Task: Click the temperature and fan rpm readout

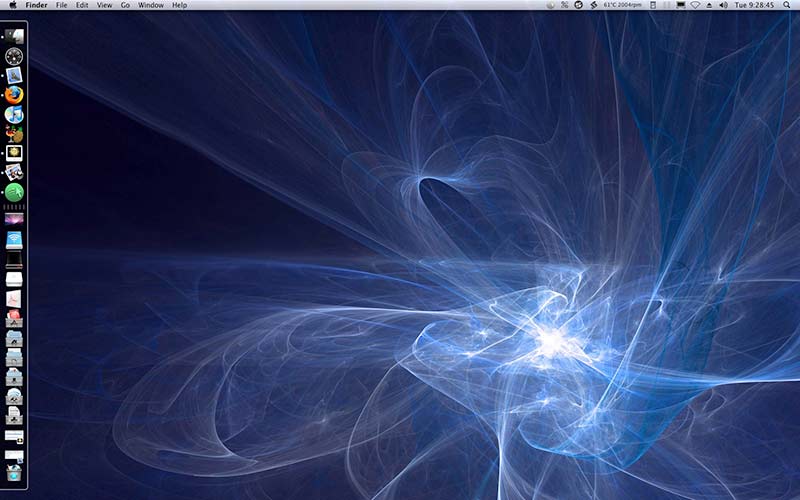Action: click(623, 5)
